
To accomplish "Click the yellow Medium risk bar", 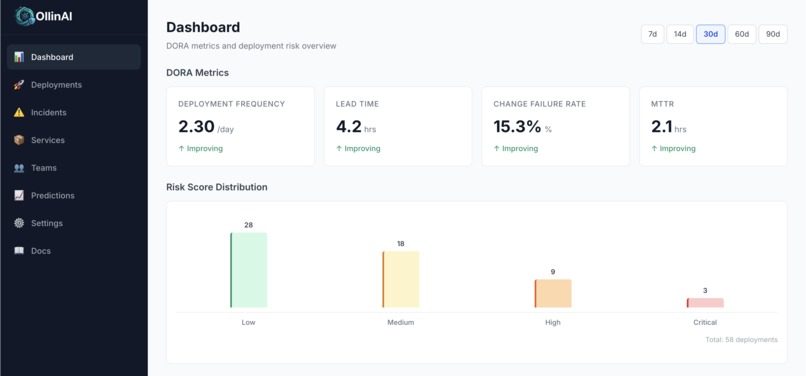I will 401,279.
